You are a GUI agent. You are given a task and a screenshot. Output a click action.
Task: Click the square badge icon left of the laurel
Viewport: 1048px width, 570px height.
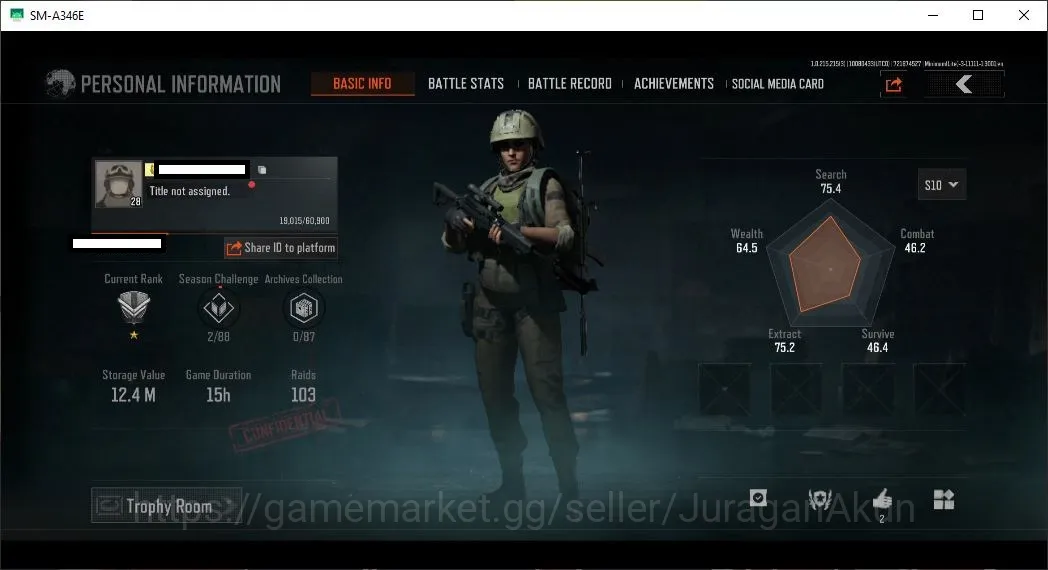(758, 498)
